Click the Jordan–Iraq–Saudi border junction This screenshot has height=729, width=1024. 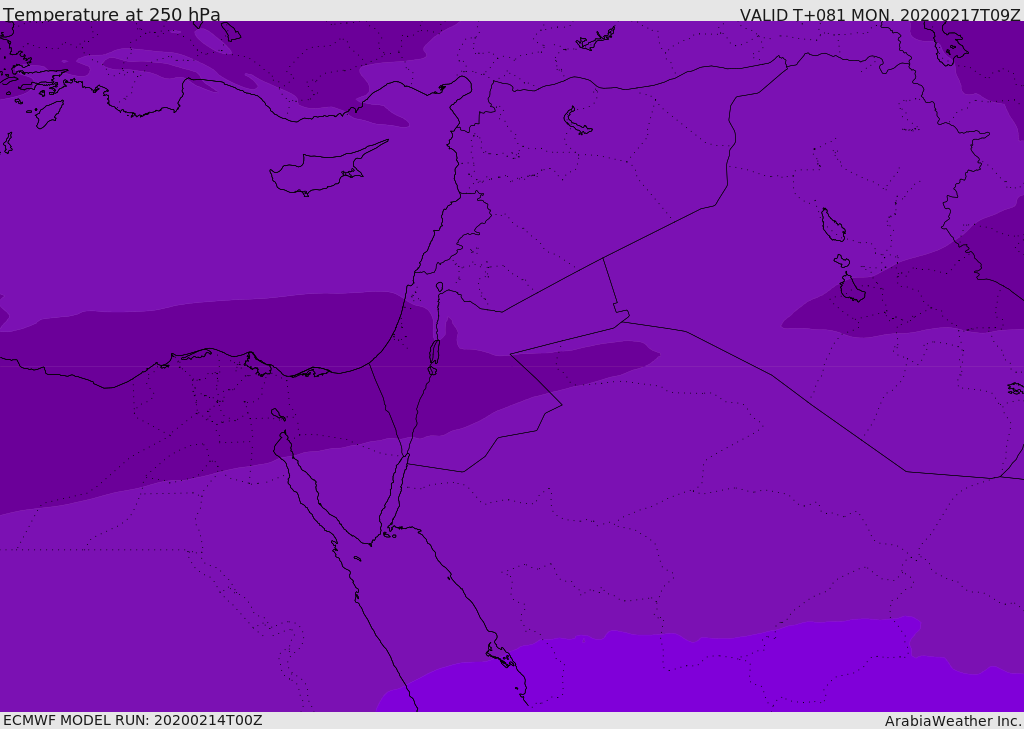click(623, 316)
